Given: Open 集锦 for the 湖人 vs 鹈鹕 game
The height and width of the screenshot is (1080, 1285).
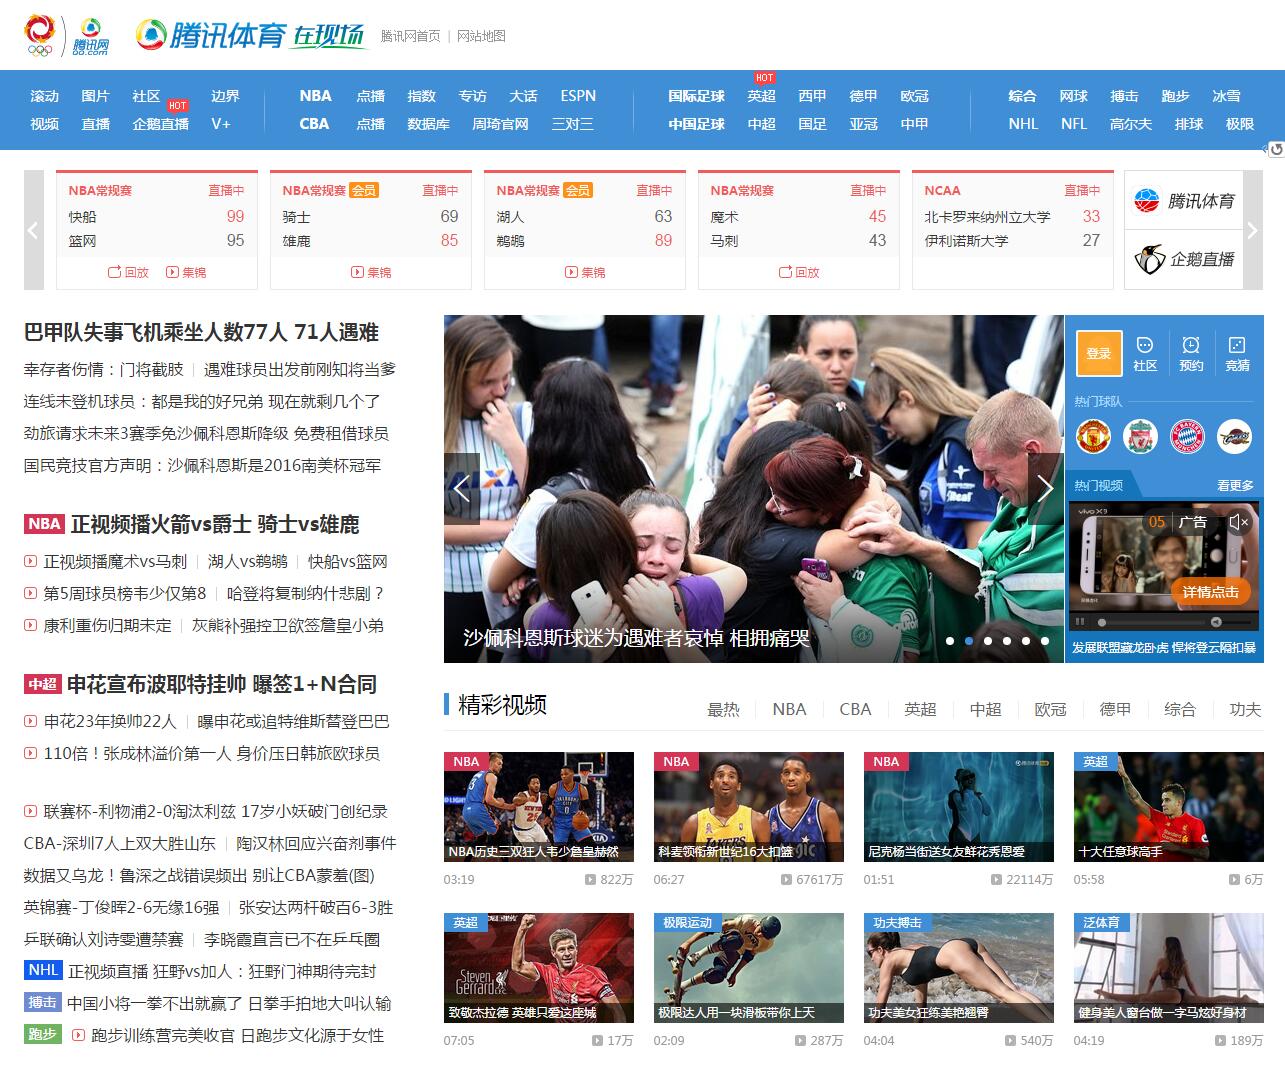Looking at the screenshot, I should click(x=585, y=272).
